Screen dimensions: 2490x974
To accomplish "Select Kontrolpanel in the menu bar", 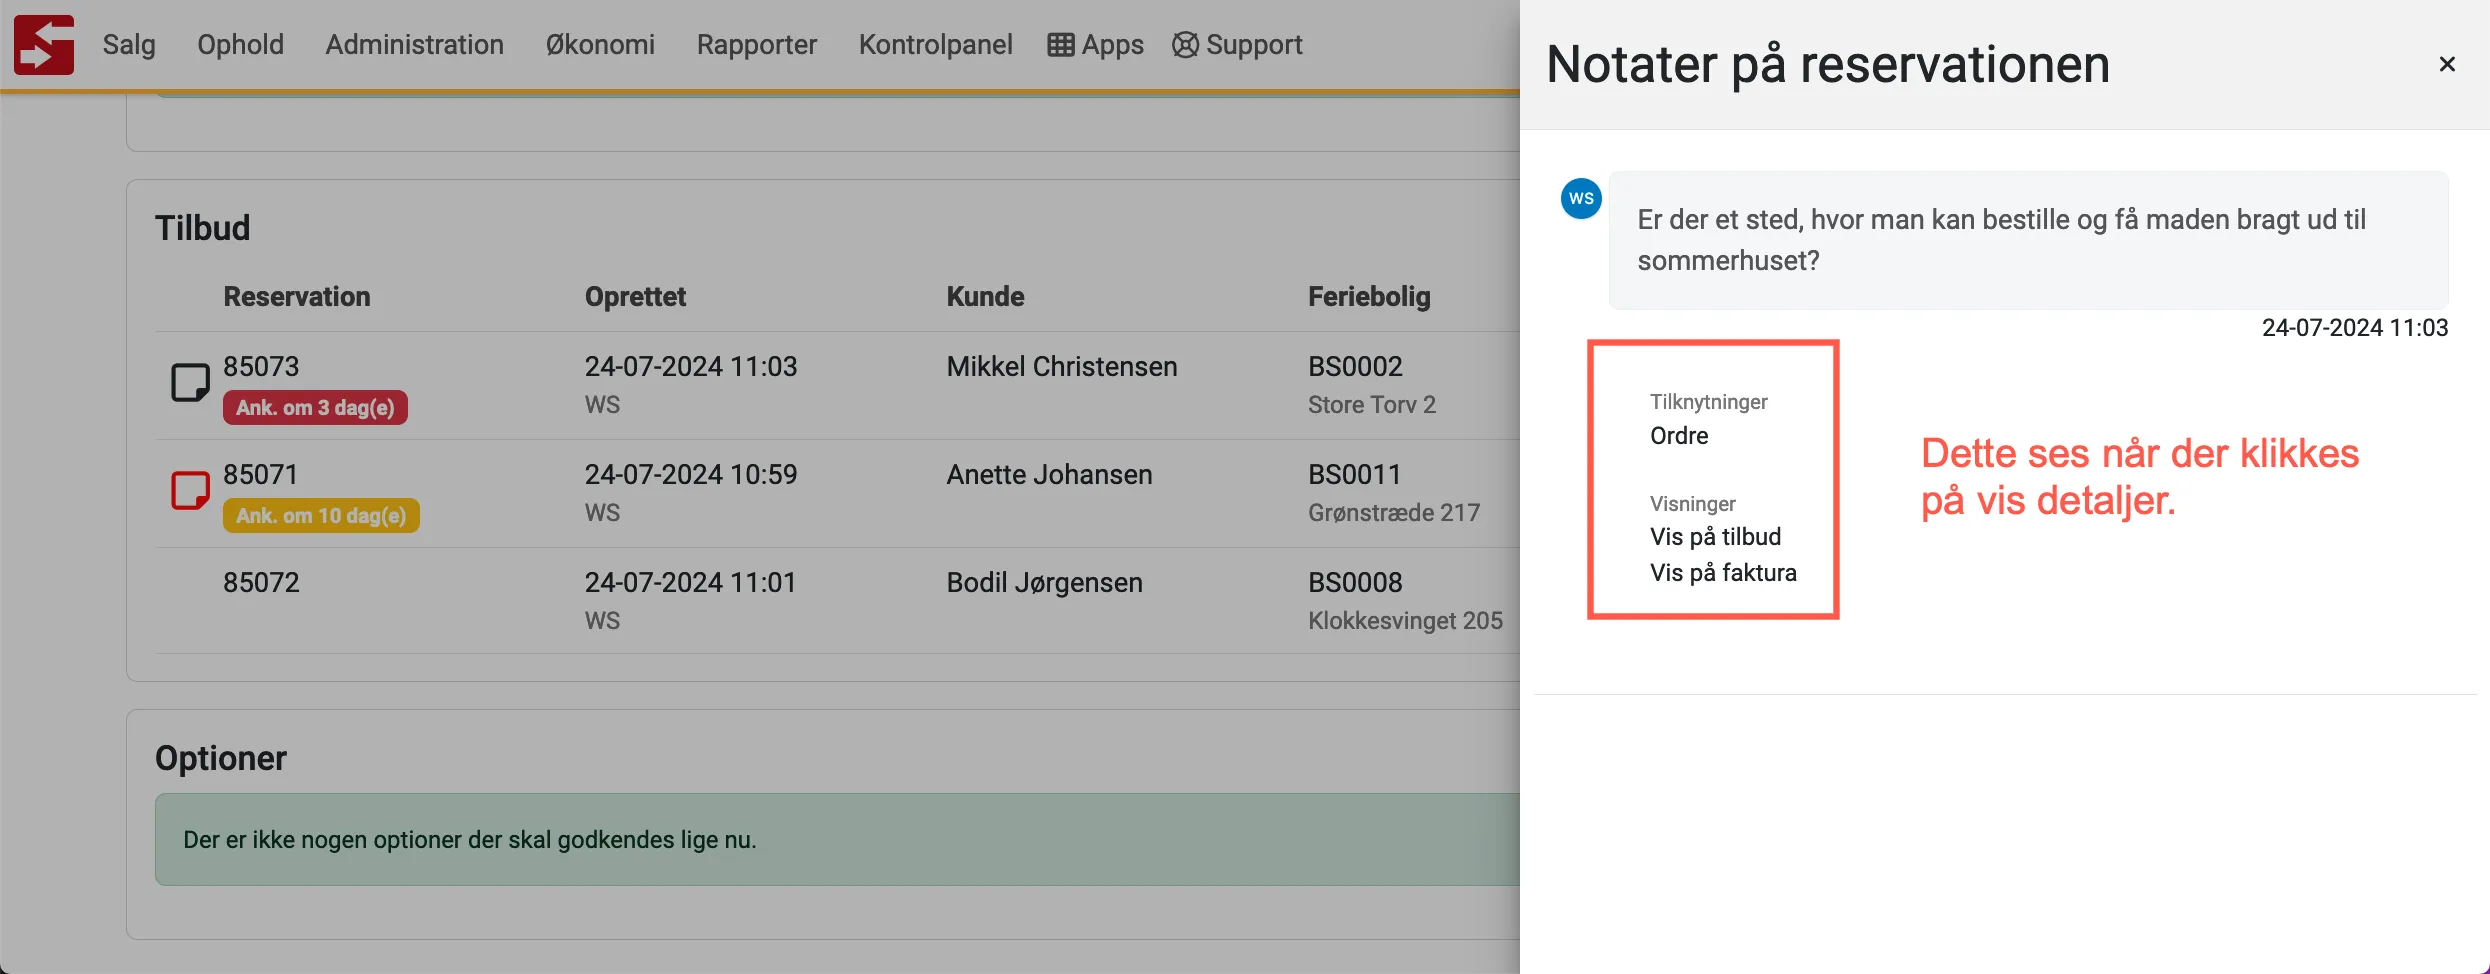I will (x=934, y=44).
